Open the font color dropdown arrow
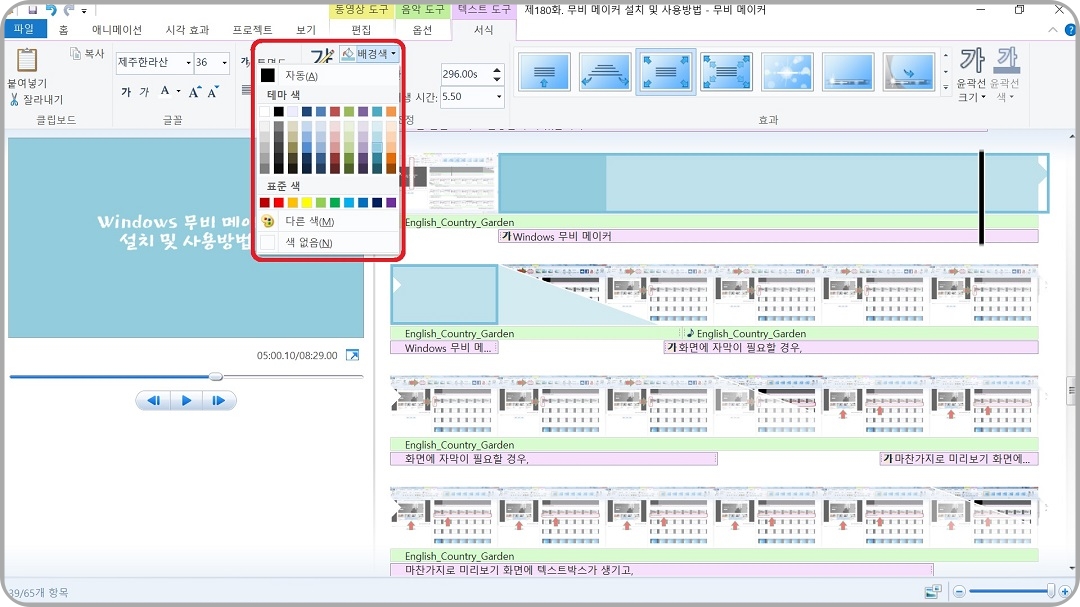This screenshot has height=607, width=1080. tap(178, 91)
